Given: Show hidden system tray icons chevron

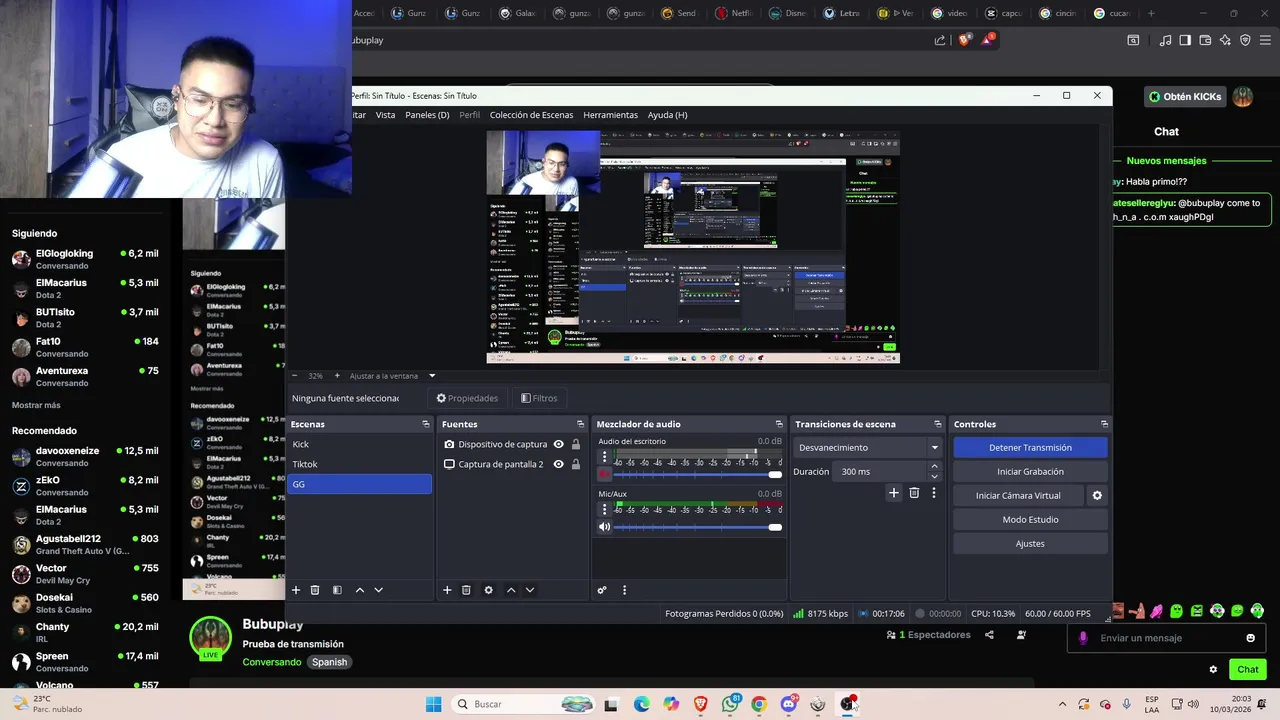Looking at the screenshot, I should [x=1062, y=704].
